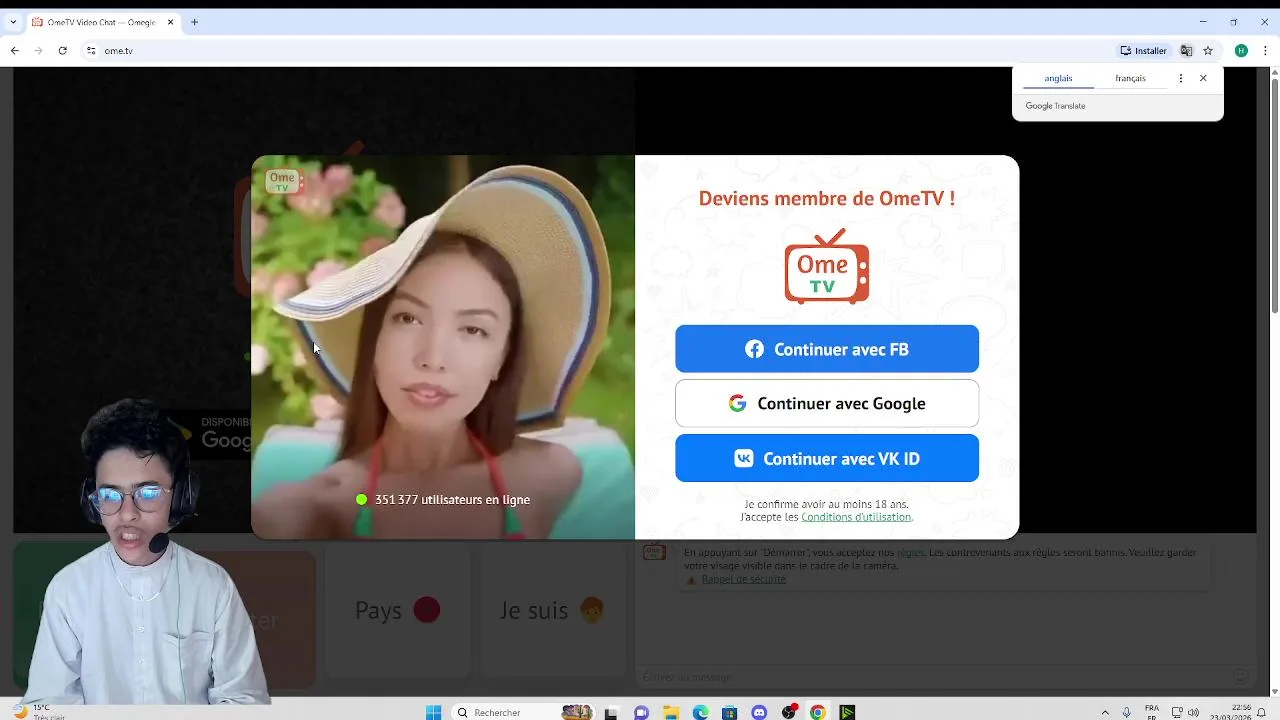Open the Pays country selector
Screen dimensions: 1280x720
(398, 610)
